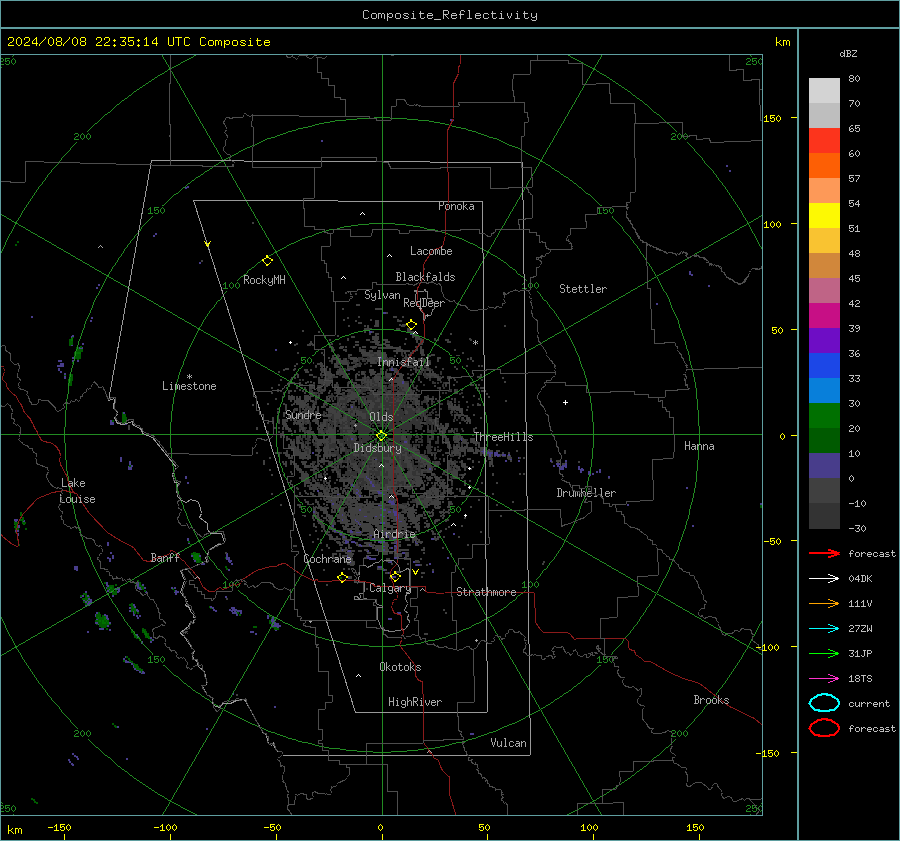Click the RockyMH map label
Screen dimensions: 900x841
coord(264,280)
